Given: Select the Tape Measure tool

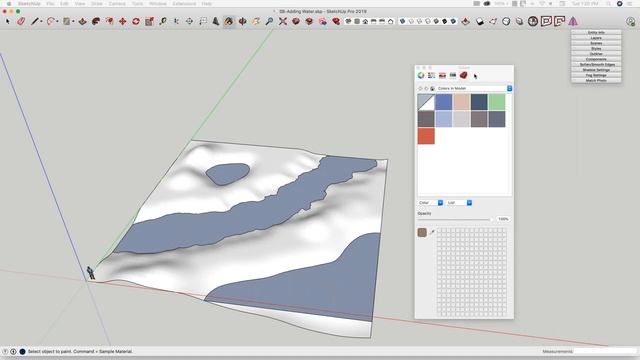Looking at the screenshot, I should pyautogui.click(x=163, y=21).
